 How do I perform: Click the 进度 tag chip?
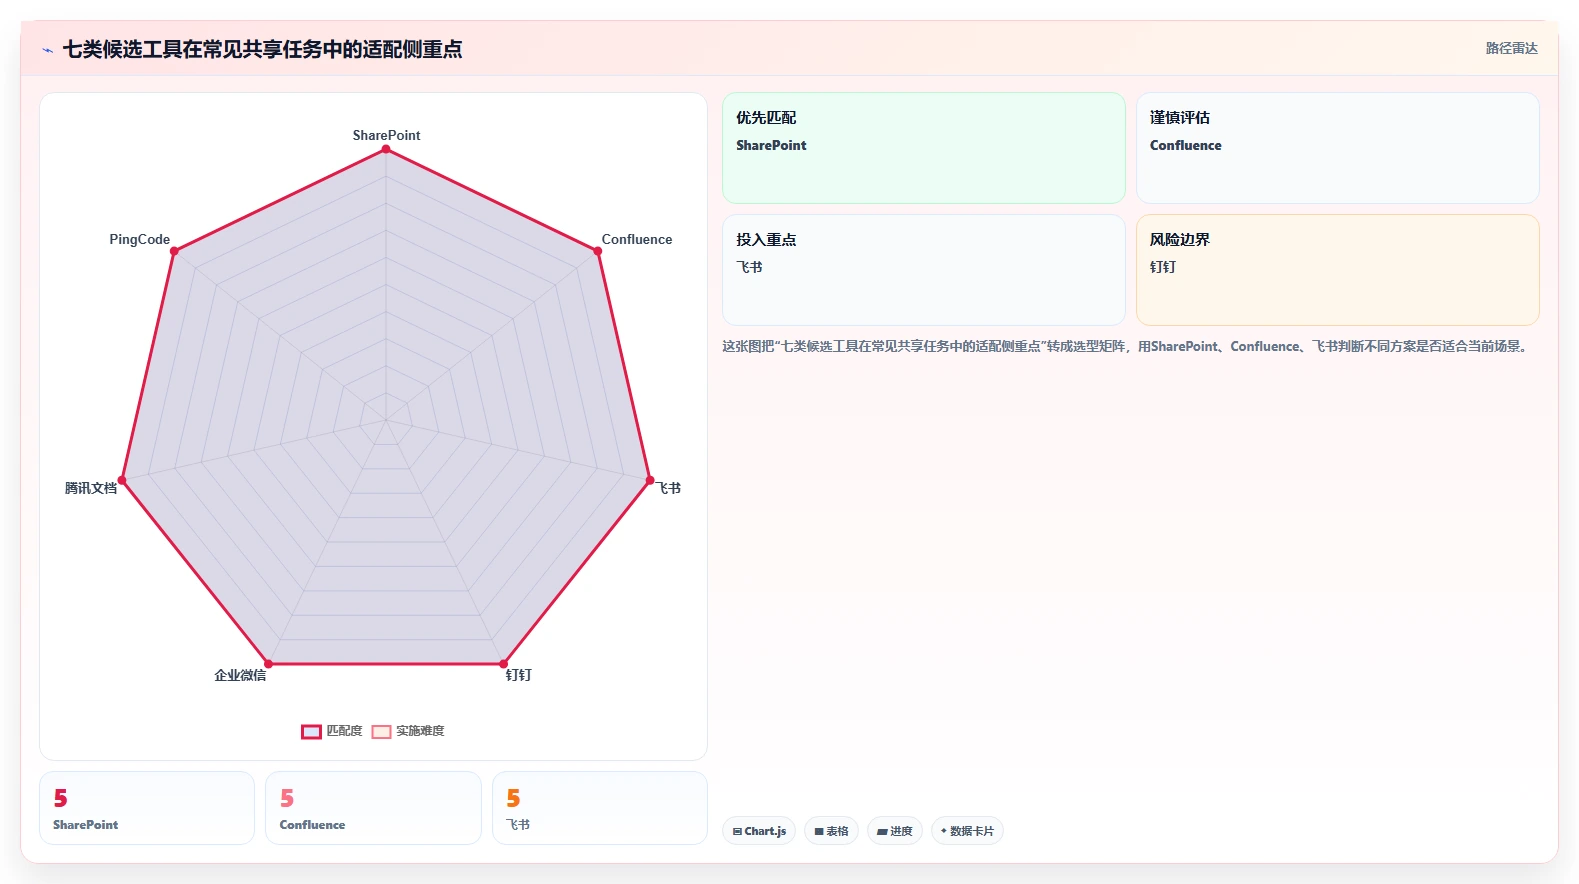pyautogui.click(x=895, y=831)
